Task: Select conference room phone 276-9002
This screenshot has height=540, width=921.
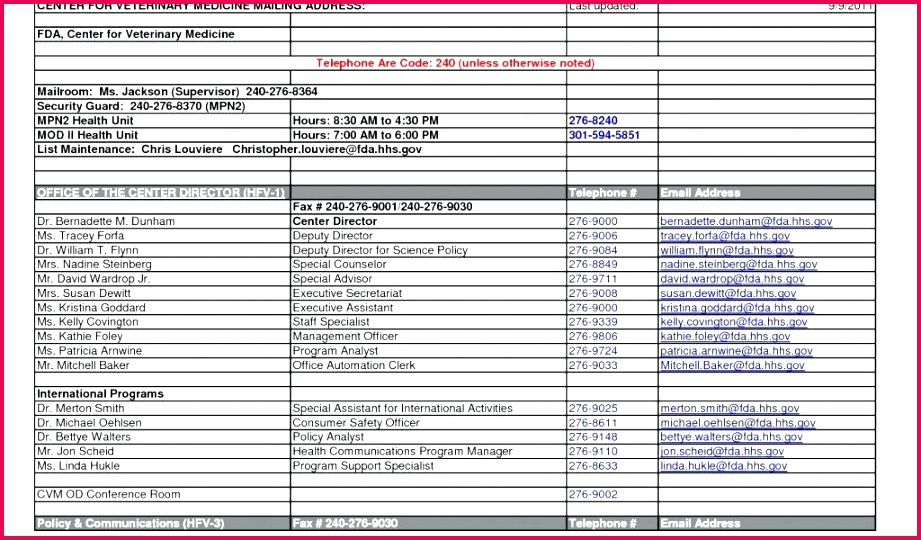Action: tap(593, 495)
